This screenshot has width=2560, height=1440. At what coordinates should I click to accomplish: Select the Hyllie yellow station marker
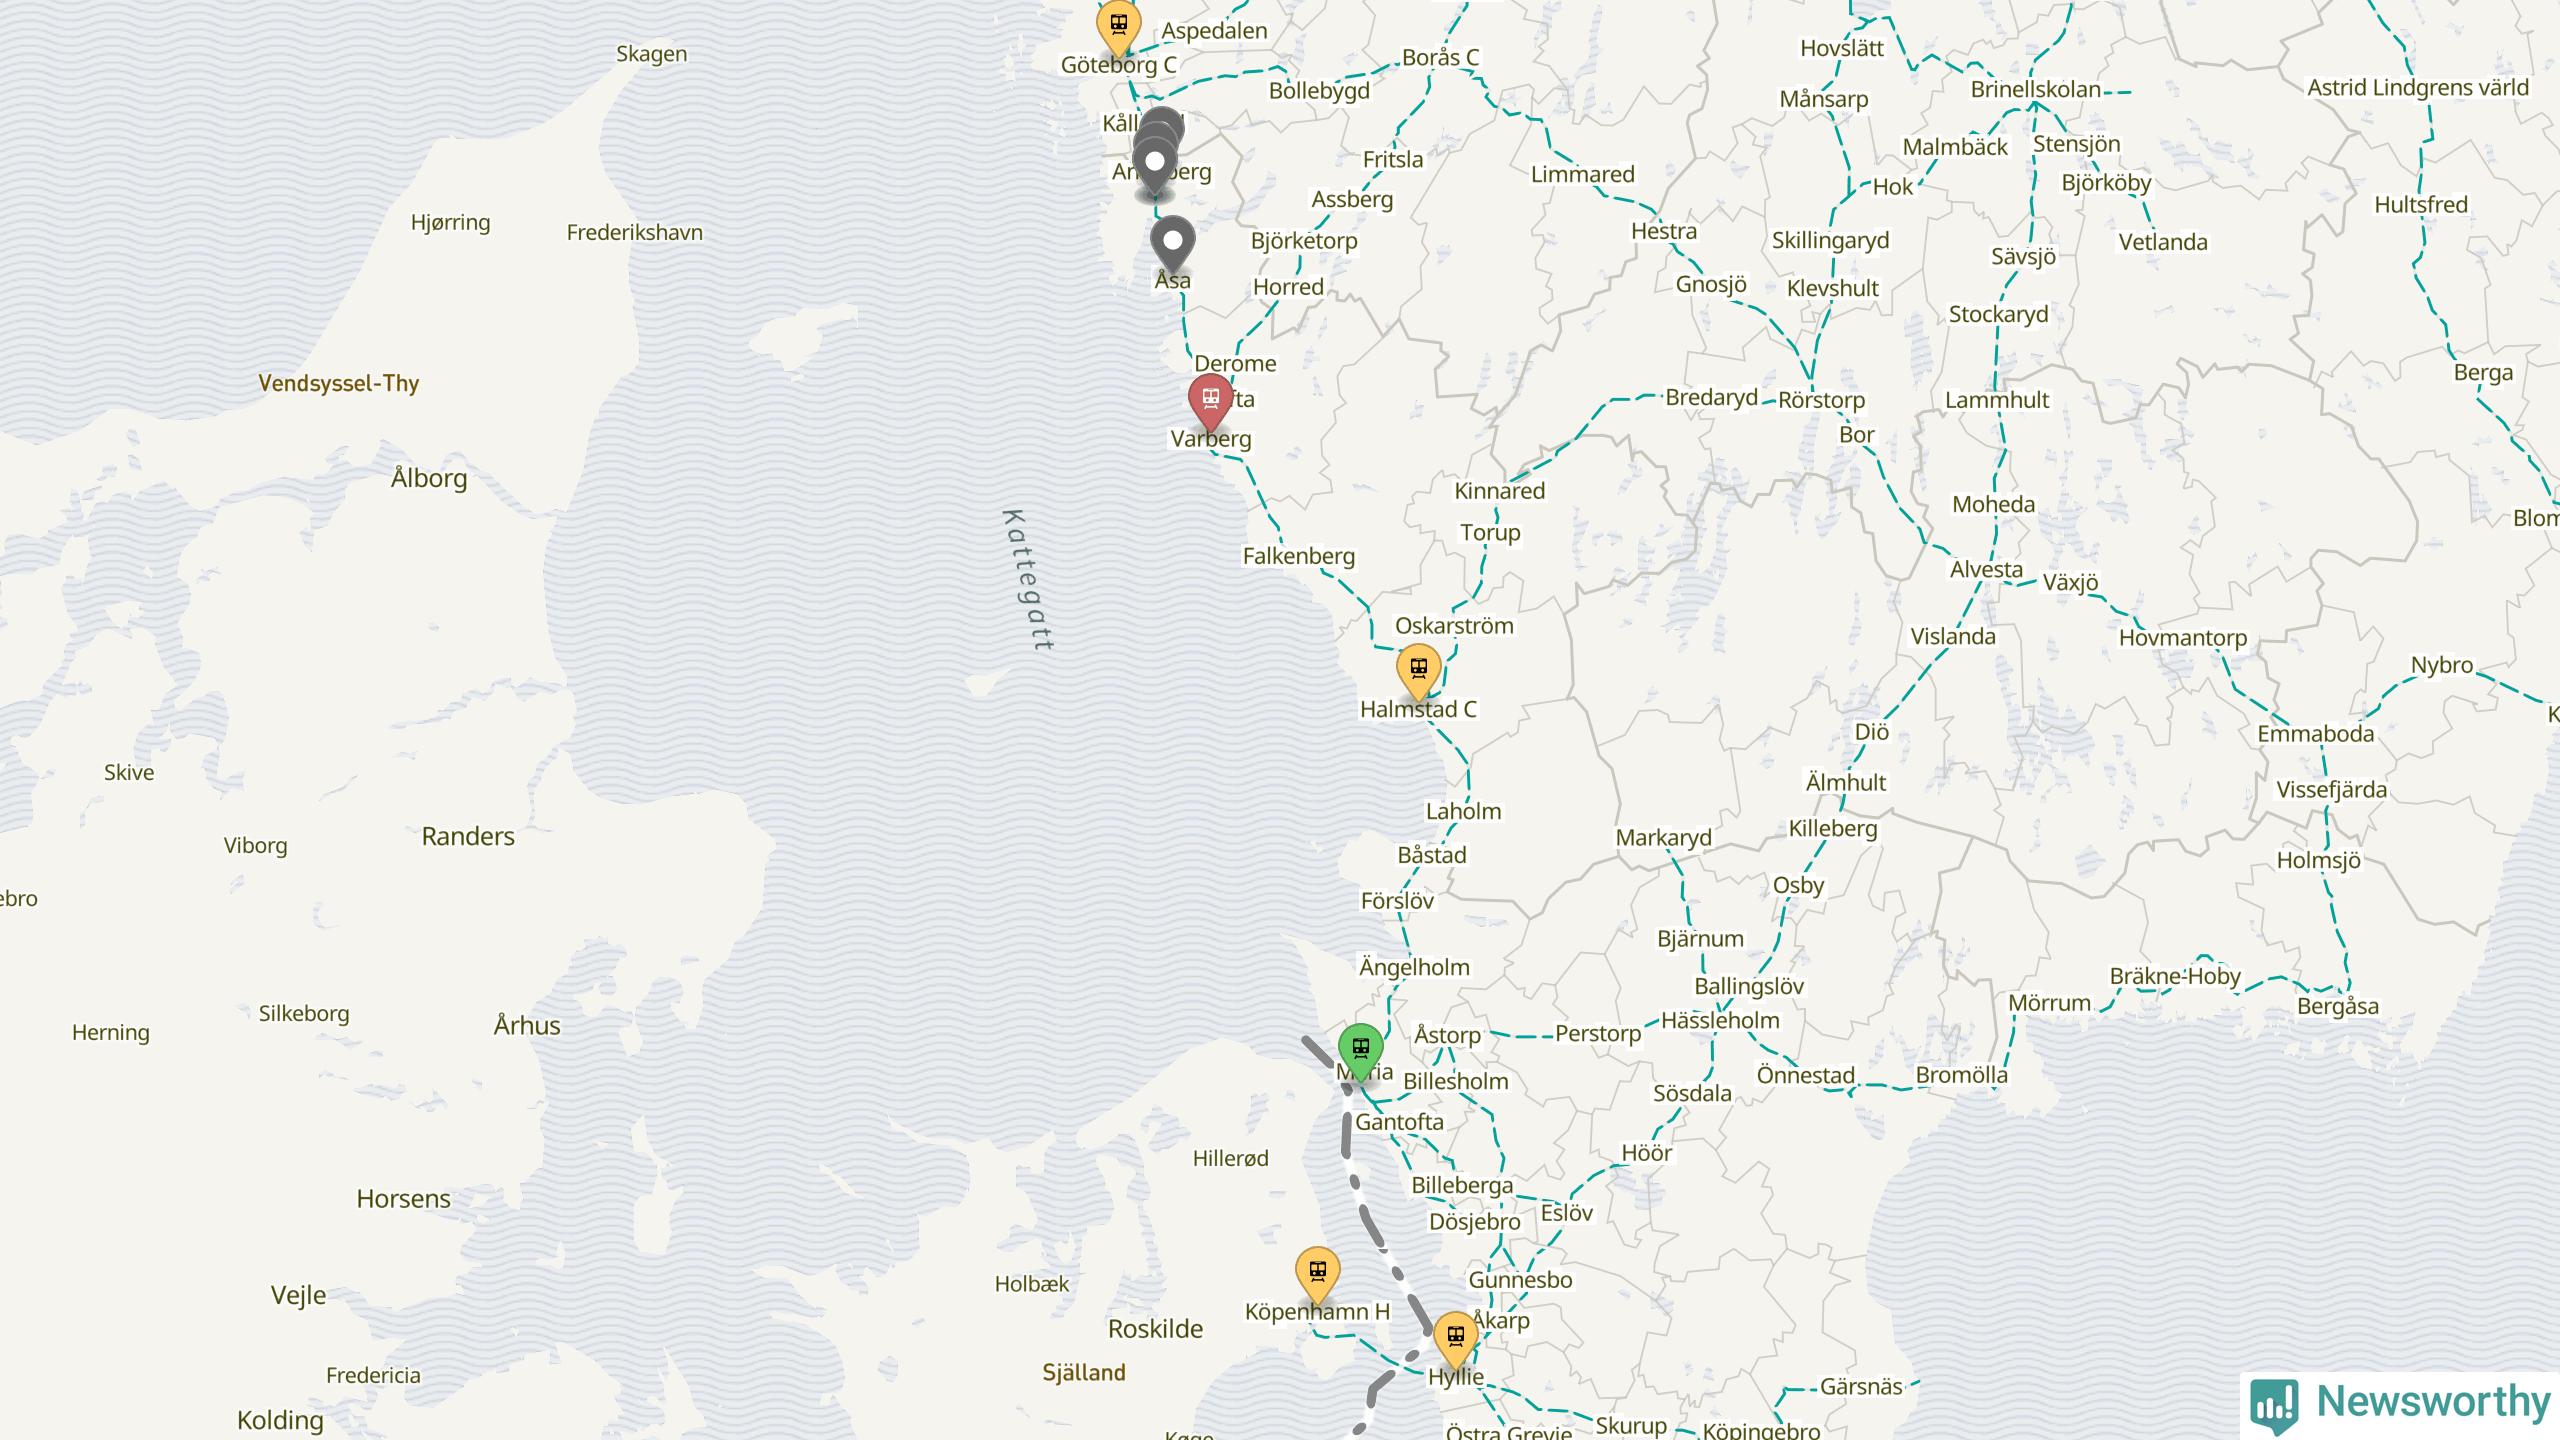click(1455, 1340)
